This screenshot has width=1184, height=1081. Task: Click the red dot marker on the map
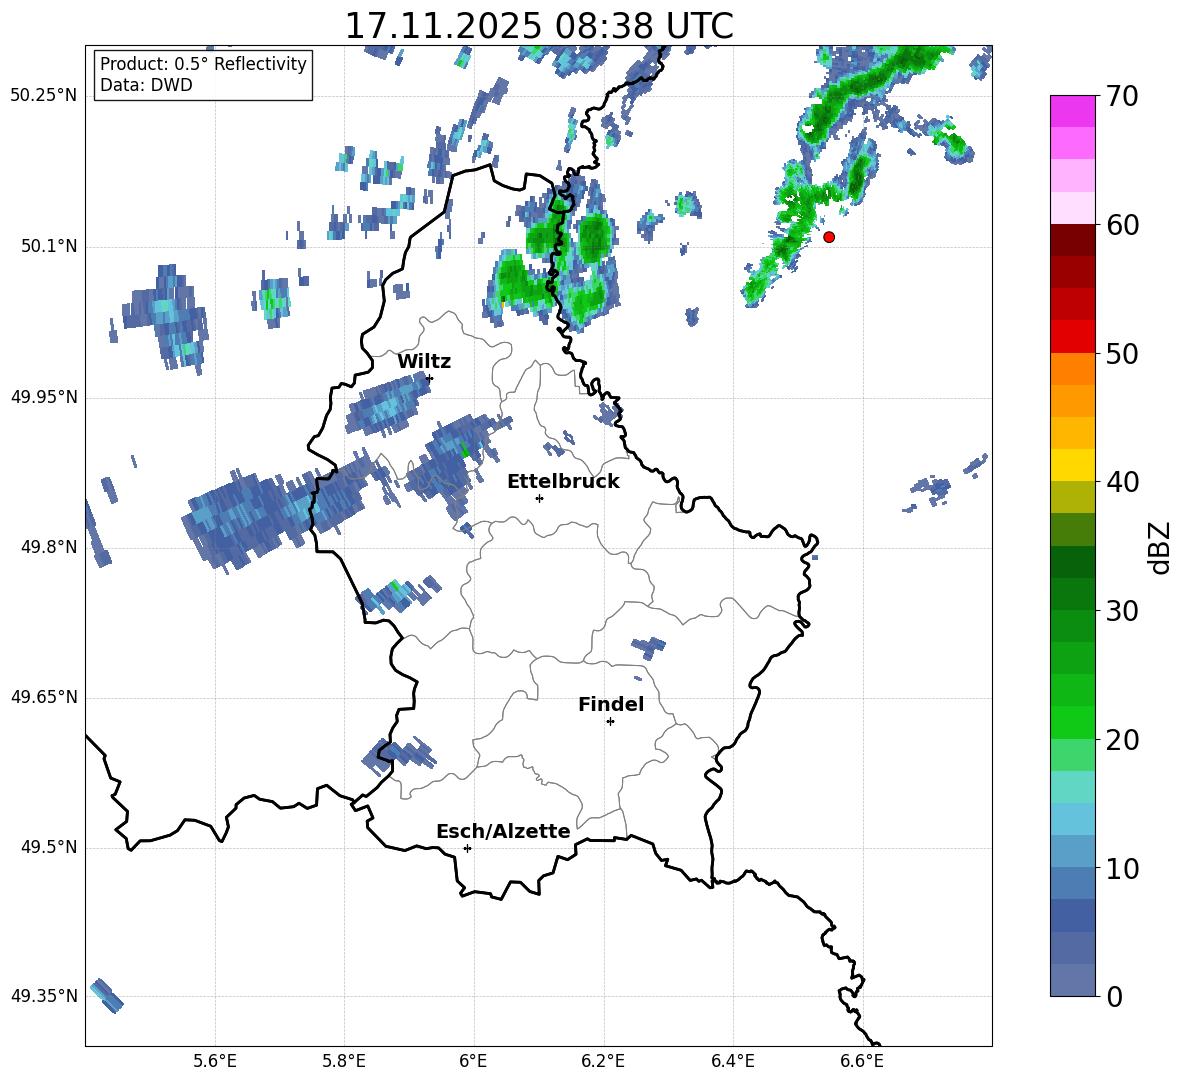[829, 237]
